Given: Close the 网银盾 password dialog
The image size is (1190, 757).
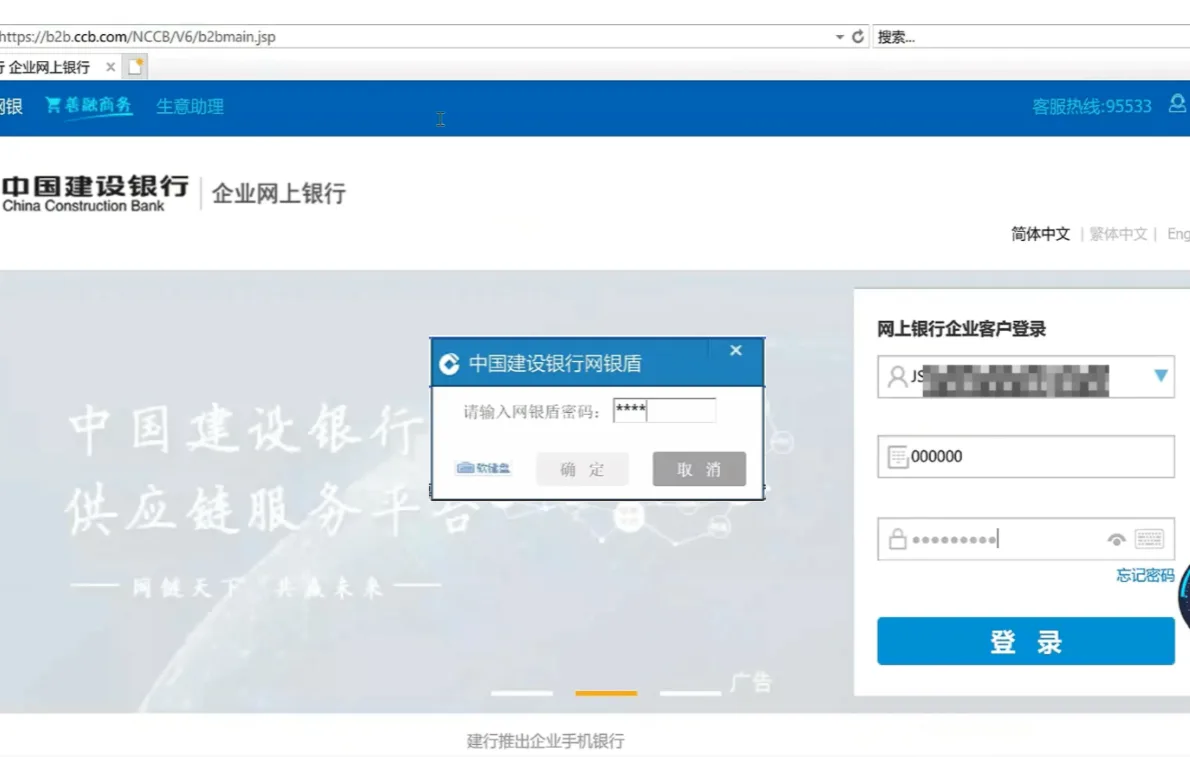Looking at the screenshot, I should [735, 351].
